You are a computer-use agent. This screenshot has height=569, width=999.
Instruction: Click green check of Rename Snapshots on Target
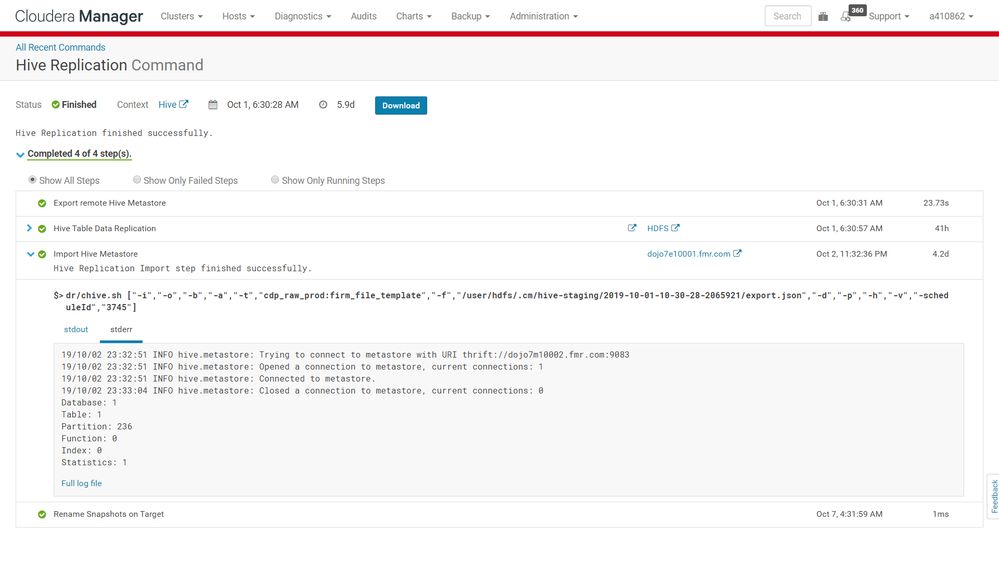click(x=42, y=514)
